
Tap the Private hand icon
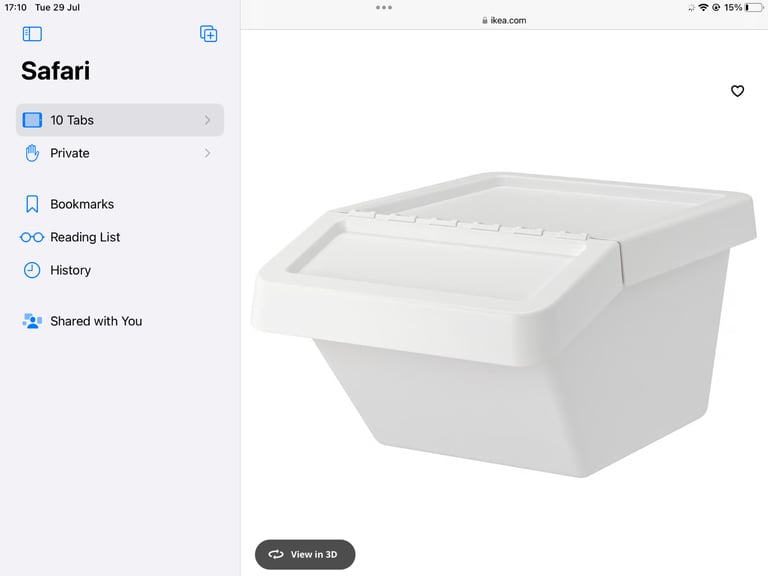(32, 153)
